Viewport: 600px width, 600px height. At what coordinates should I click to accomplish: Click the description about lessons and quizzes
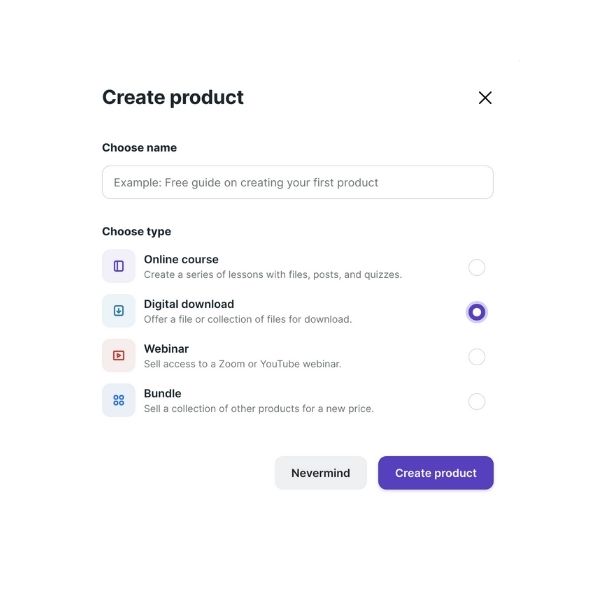pyautogui.click(x=273, y=275)
